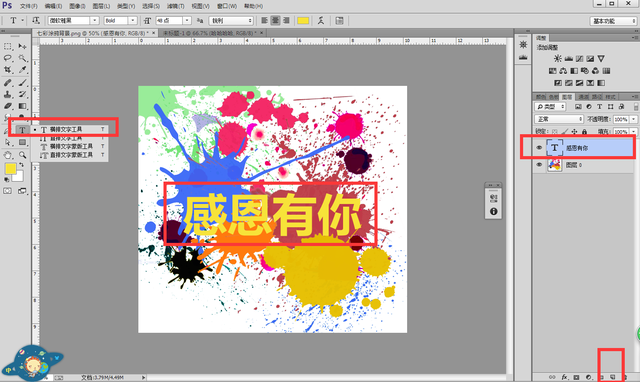Open the 滤镜(T) menu
The width and height of the screenshot is (640, 382).
176,6
